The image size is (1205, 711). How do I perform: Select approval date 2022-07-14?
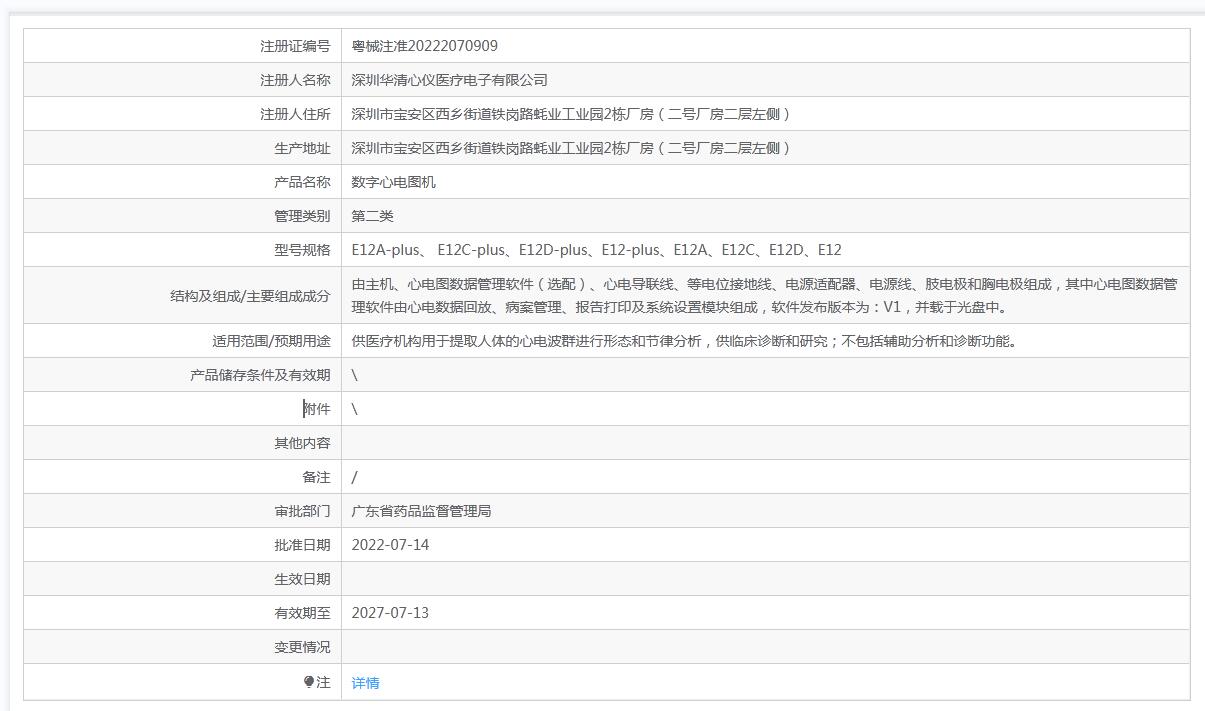pyautogui.click(x=390, y=545)
